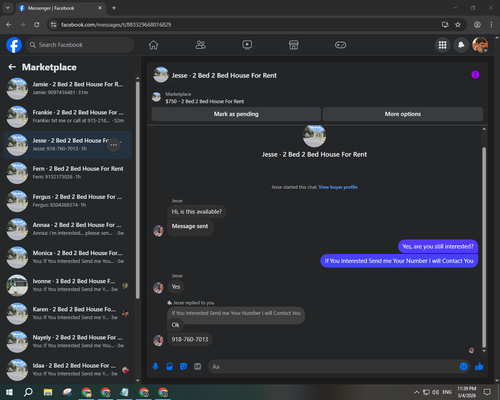Click the 918-760-7013 message bubble

coord(190,339)
